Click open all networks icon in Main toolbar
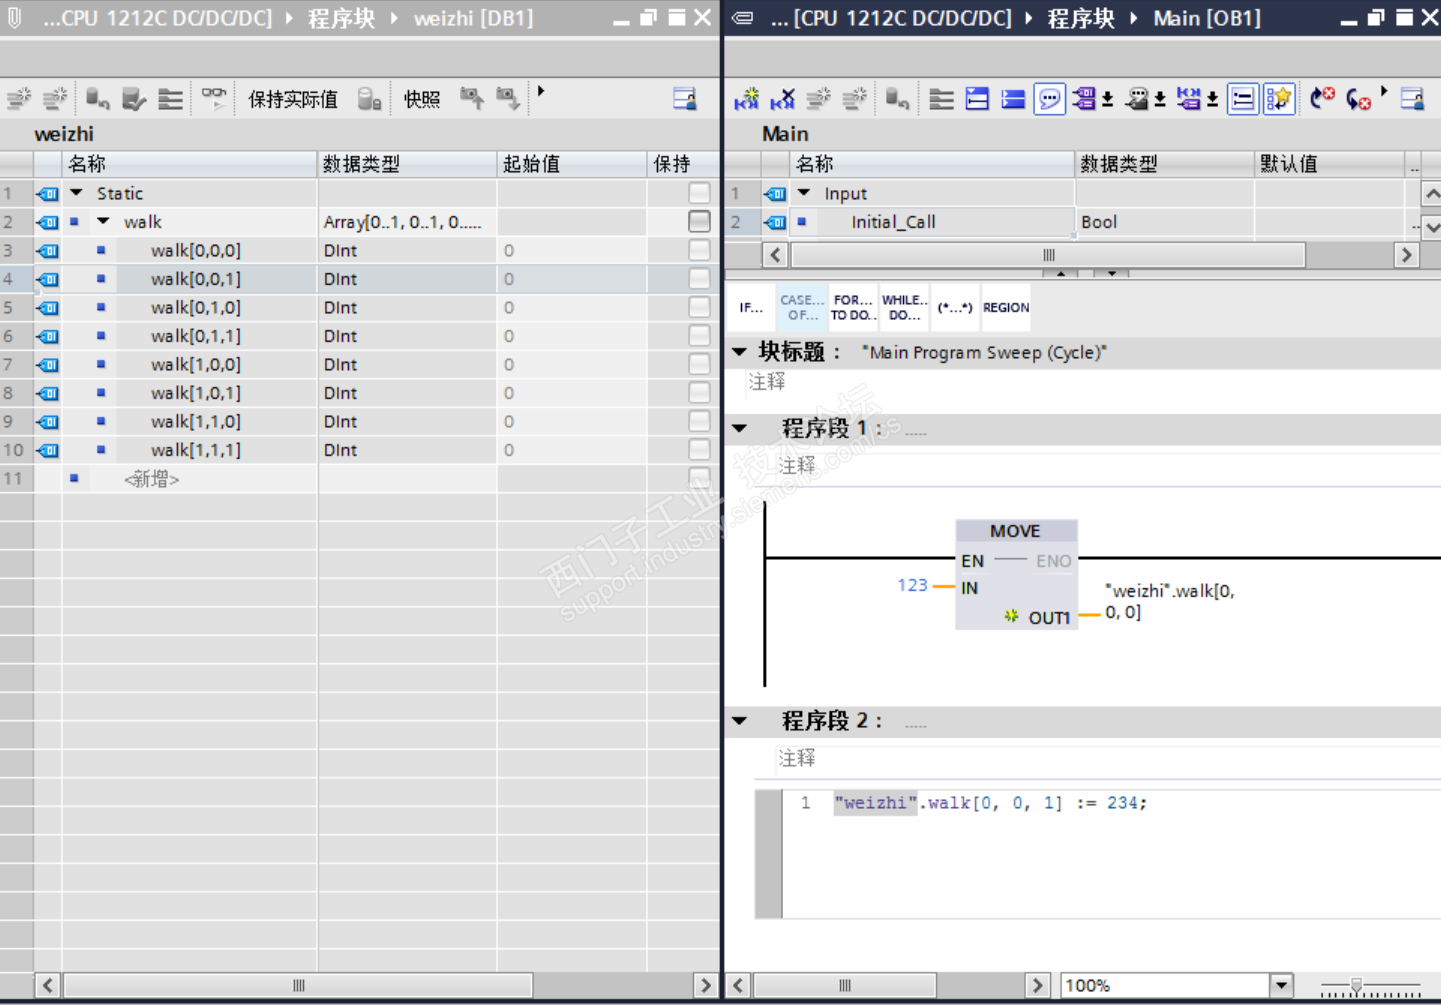Image resolution: width=1441 pixels, height=1005 pixels. (x=977, y=99)
